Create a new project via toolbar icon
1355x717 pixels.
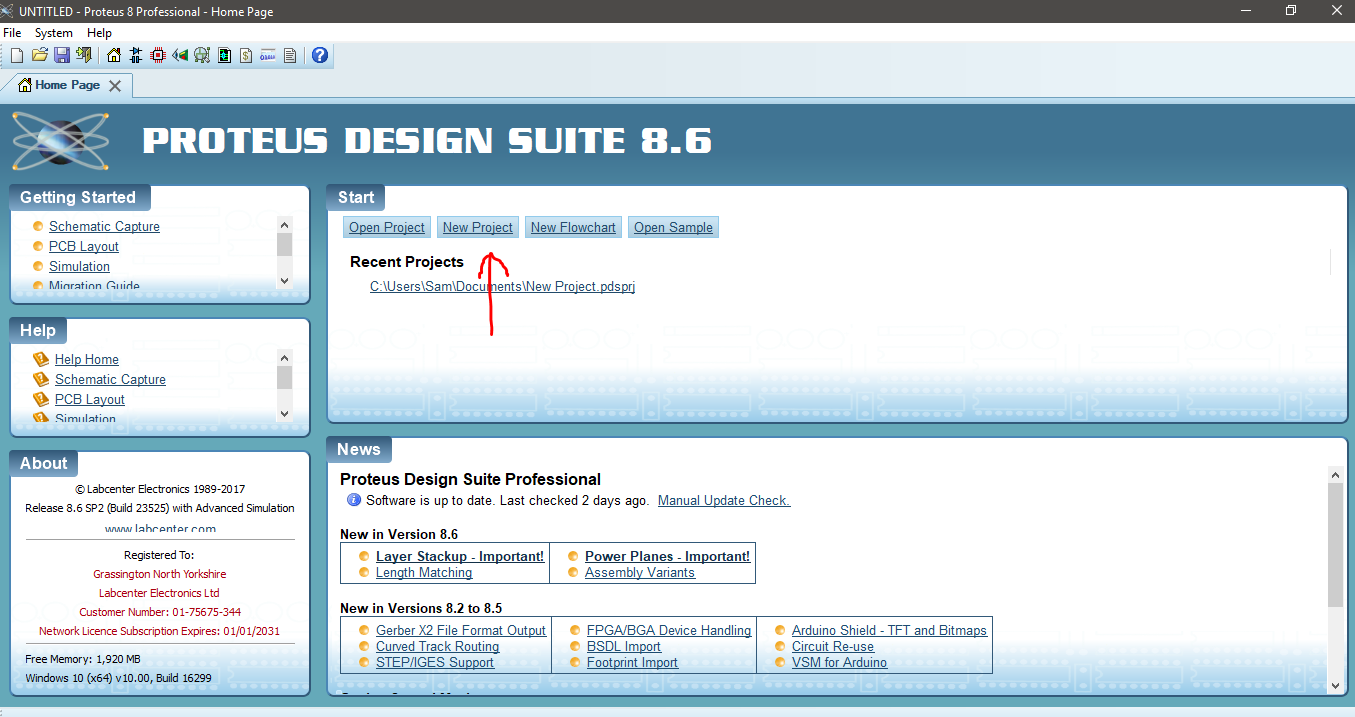(17, 55)
